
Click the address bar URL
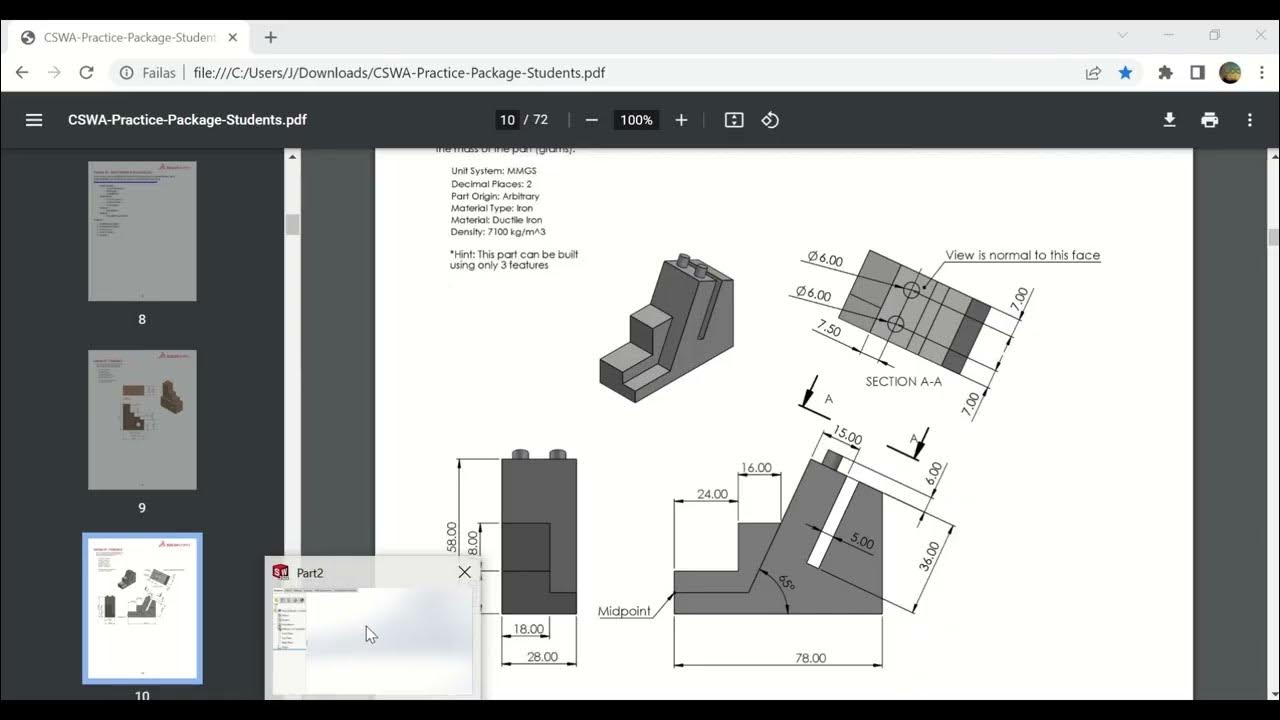pos(399,73)
